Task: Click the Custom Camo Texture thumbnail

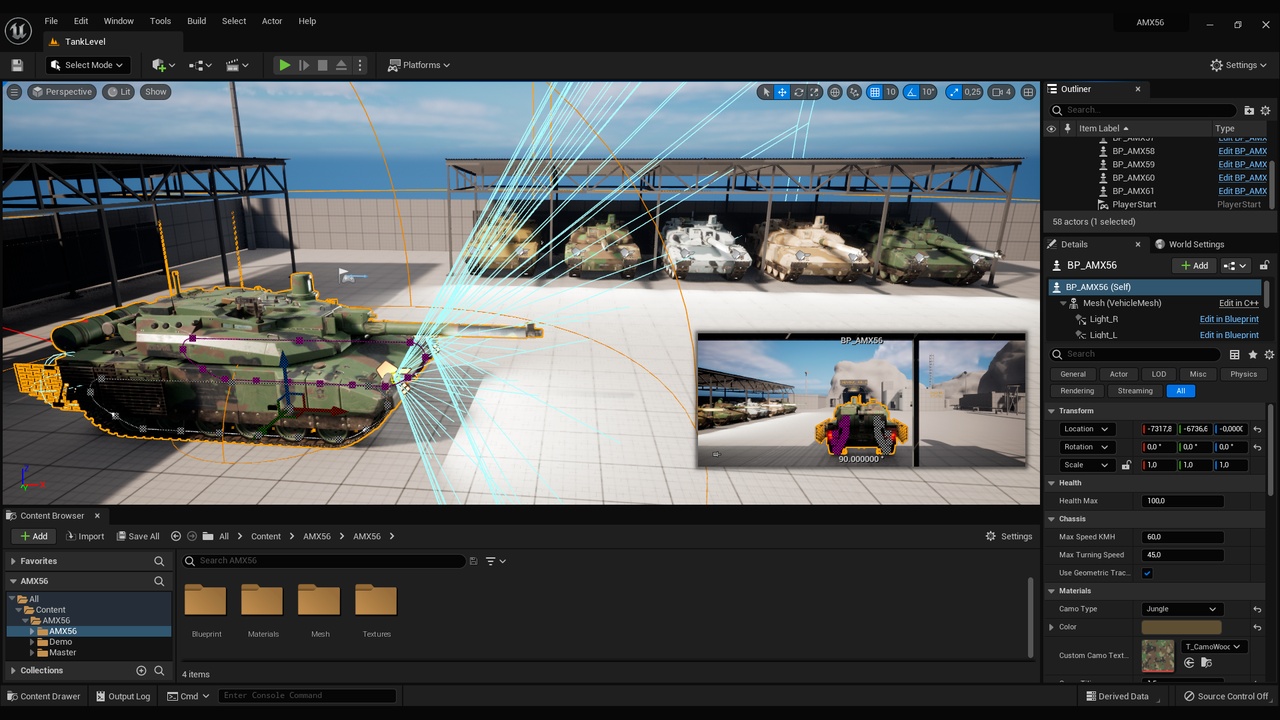Action: 1158,656
